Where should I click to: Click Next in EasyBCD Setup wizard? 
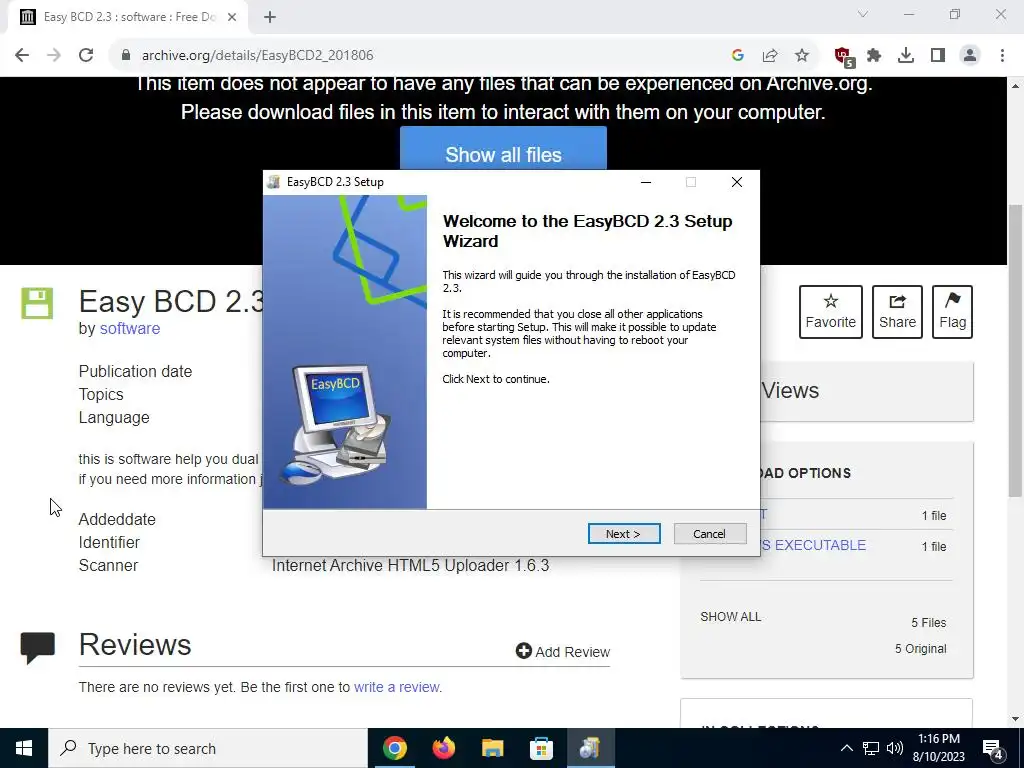tap(624, 534)
